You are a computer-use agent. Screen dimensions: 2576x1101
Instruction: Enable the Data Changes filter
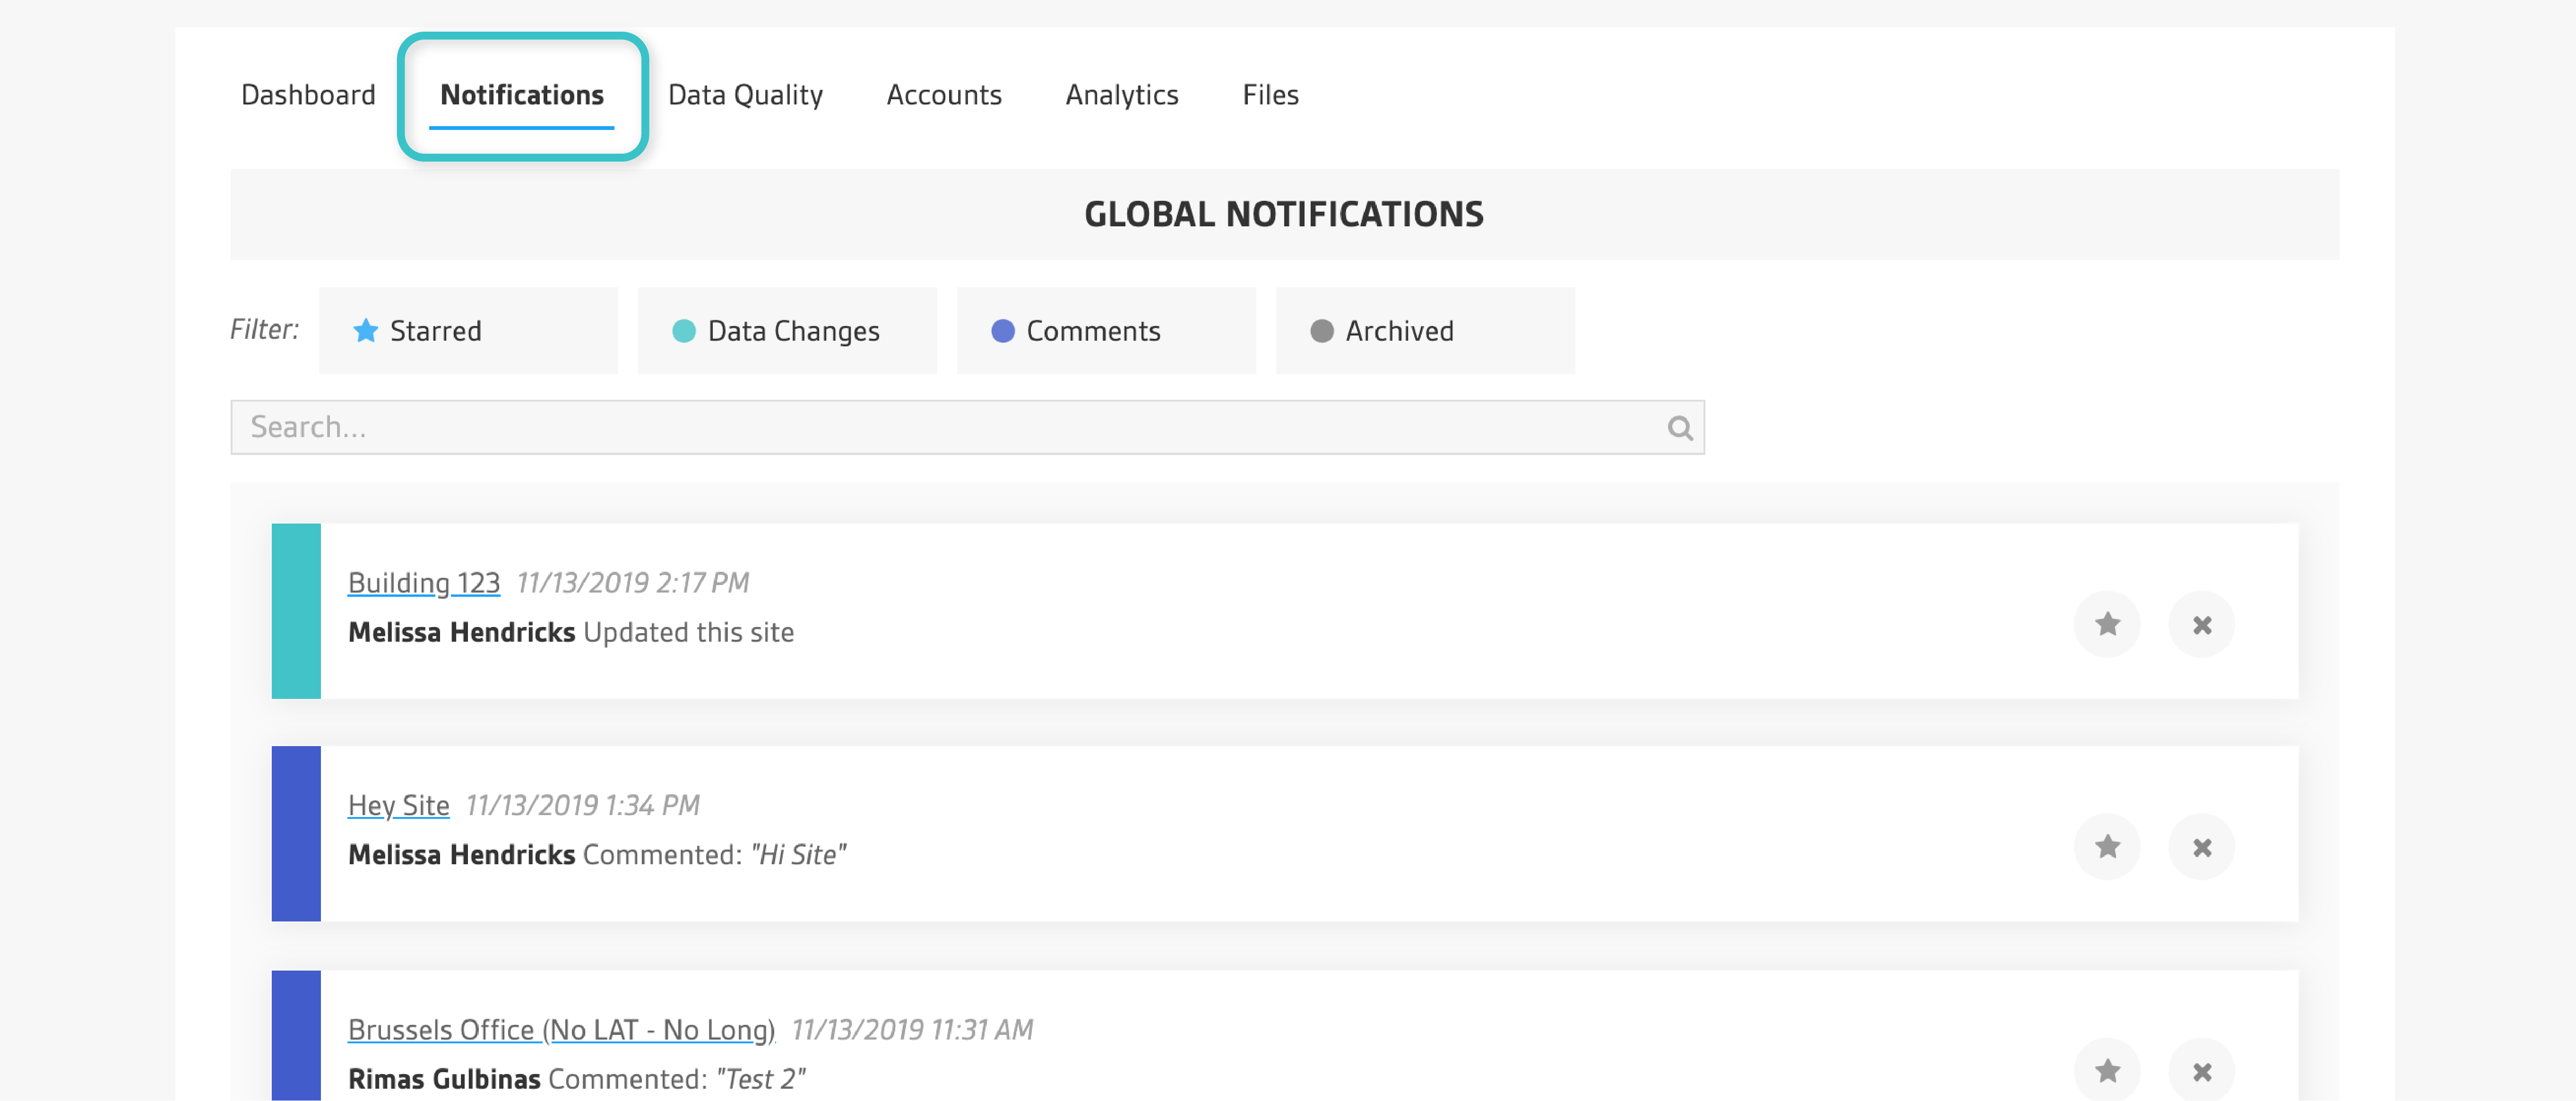tap(787, 330)
